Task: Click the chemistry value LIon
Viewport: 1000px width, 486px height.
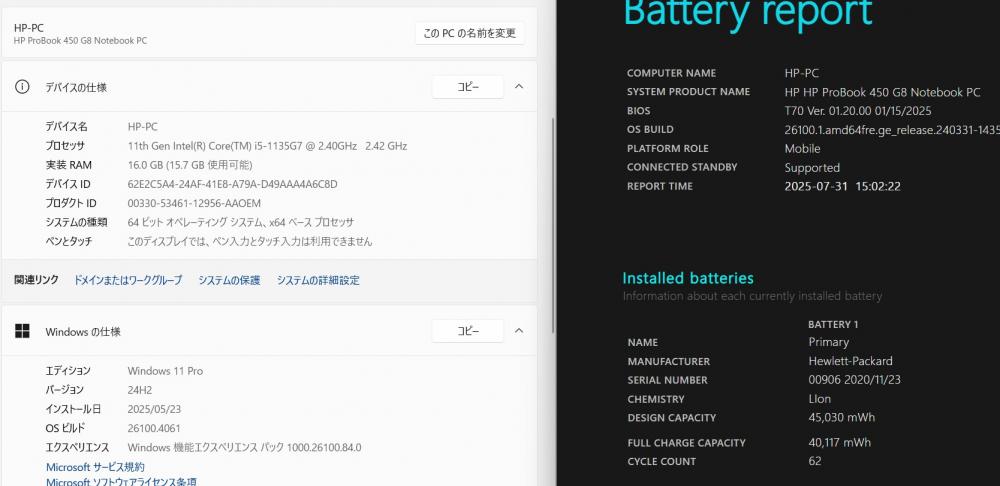Action: pos(820,399)
